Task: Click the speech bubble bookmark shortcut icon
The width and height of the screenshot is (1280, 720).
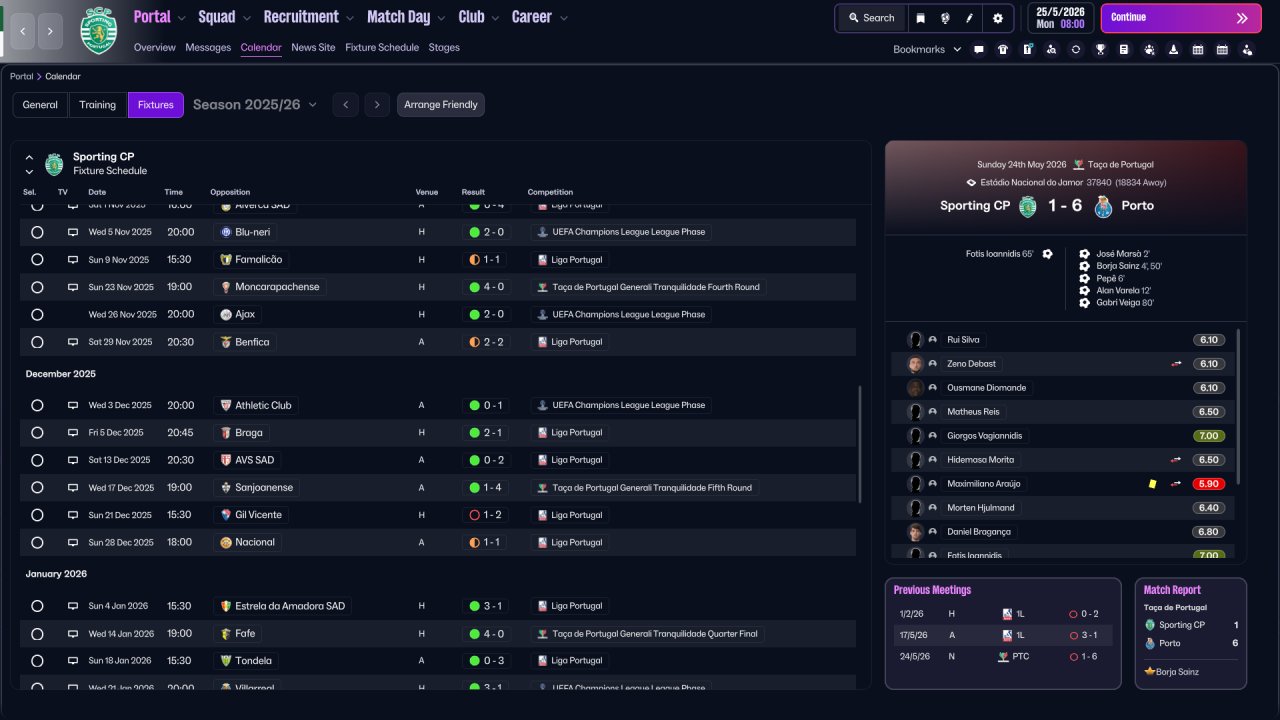Action: click(x=978, y=49)
